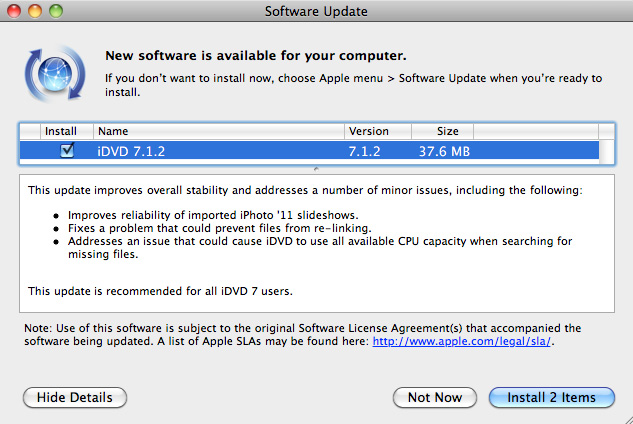Click the Install 2 Items button
Screen dimensions: 633x424
(551, 397)
